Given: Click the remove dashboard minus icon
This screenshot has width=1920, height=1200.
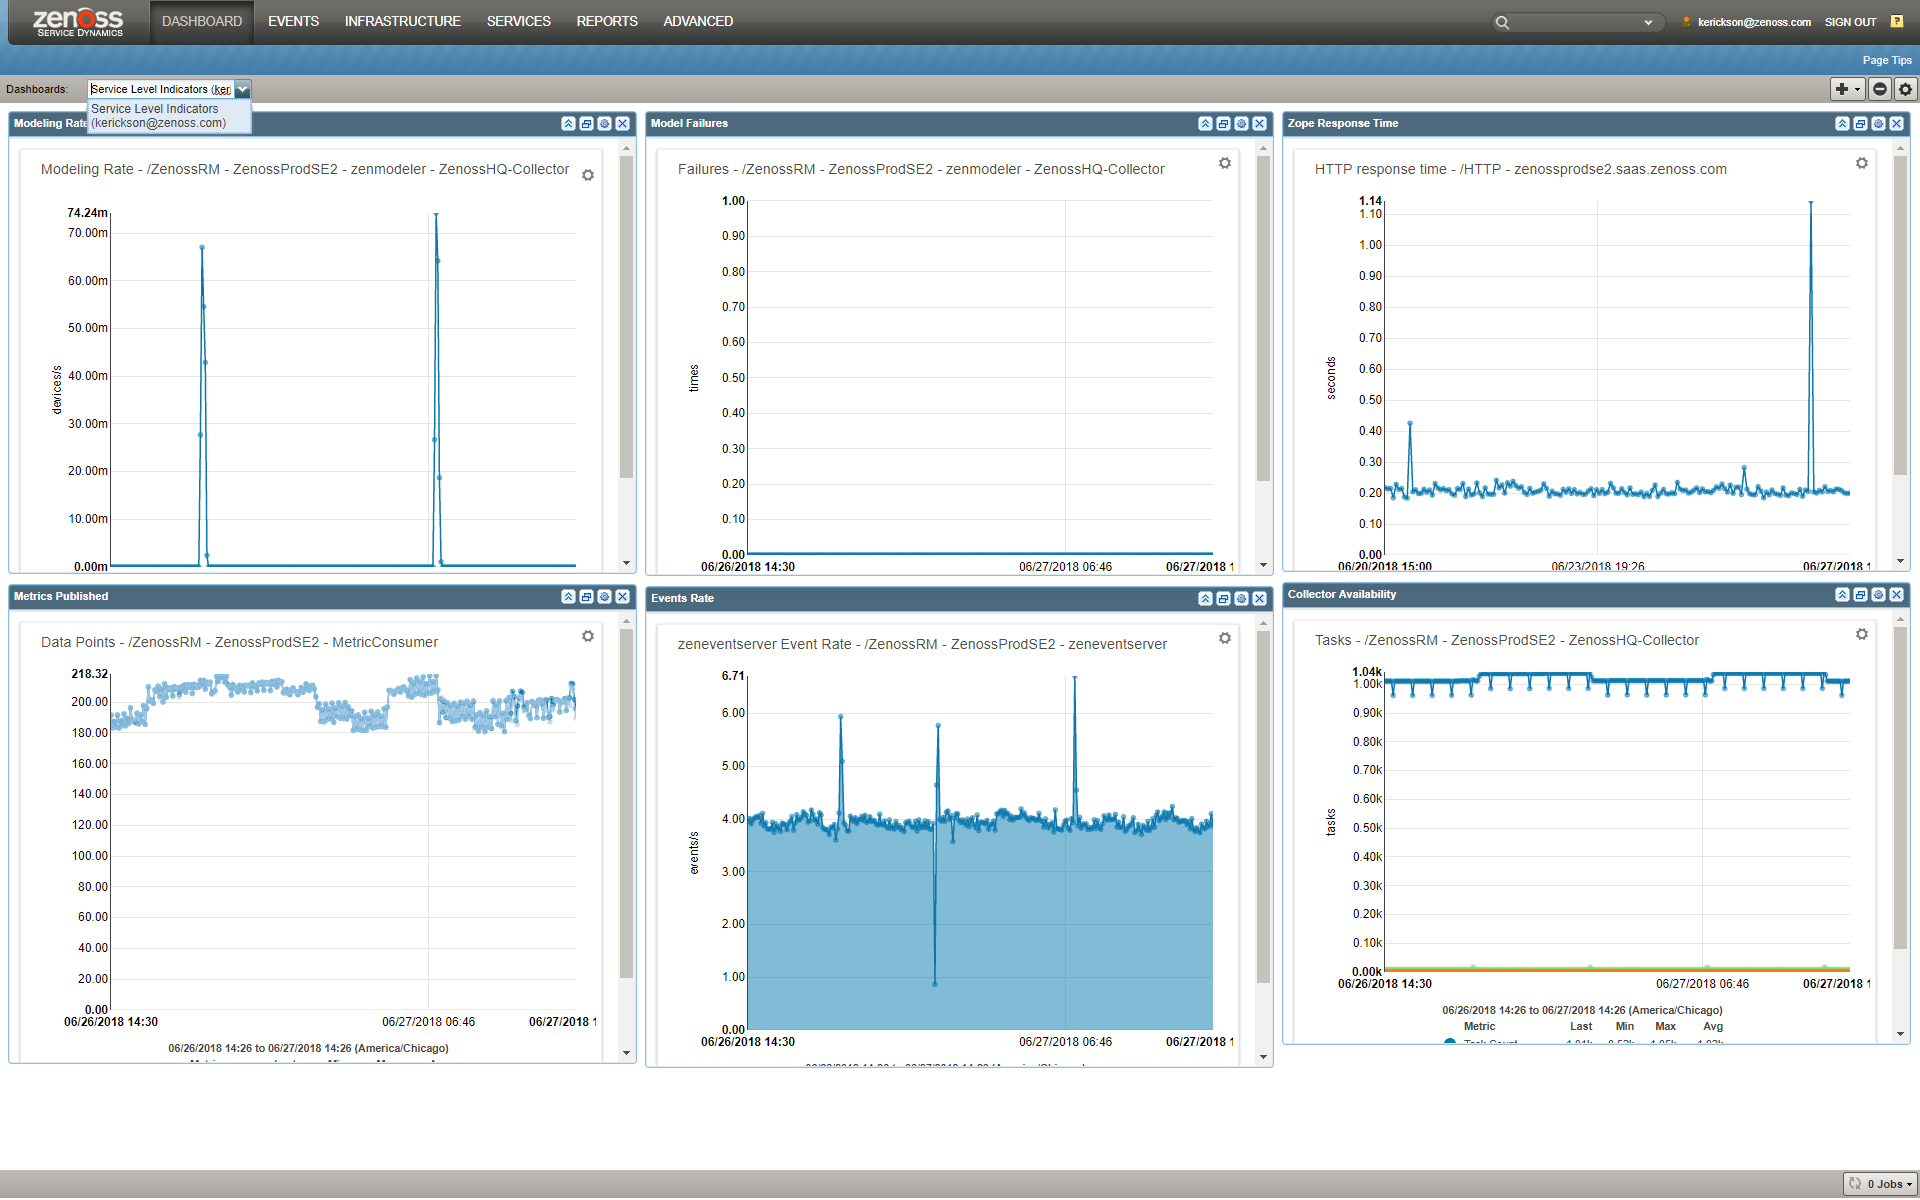Looking at the screenshot, I should (1880, 89).
